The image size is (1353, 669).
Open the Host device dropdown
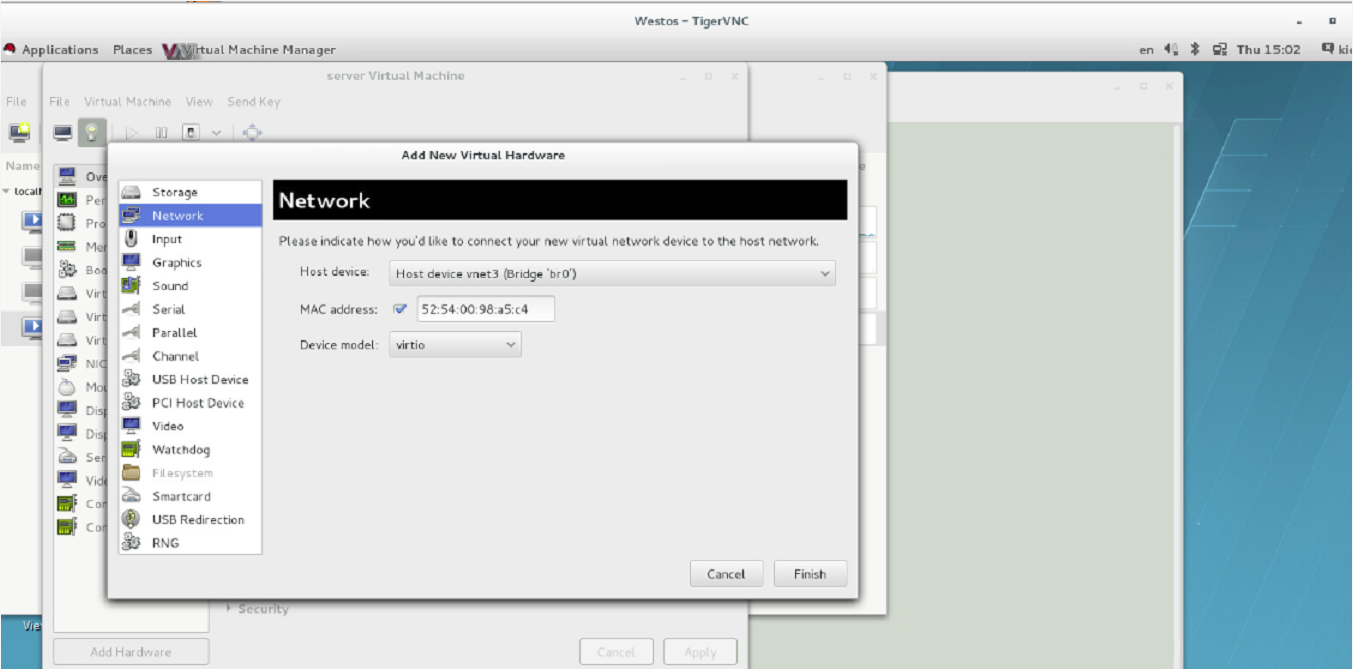(x=612, y=273)
